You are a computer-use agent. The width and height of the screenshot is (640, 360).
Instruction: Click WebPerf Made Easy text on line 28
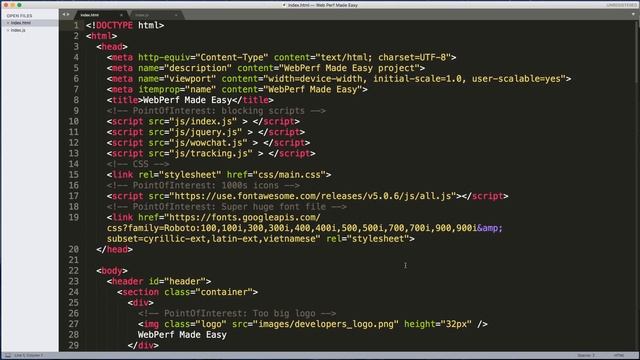(182, 335)
